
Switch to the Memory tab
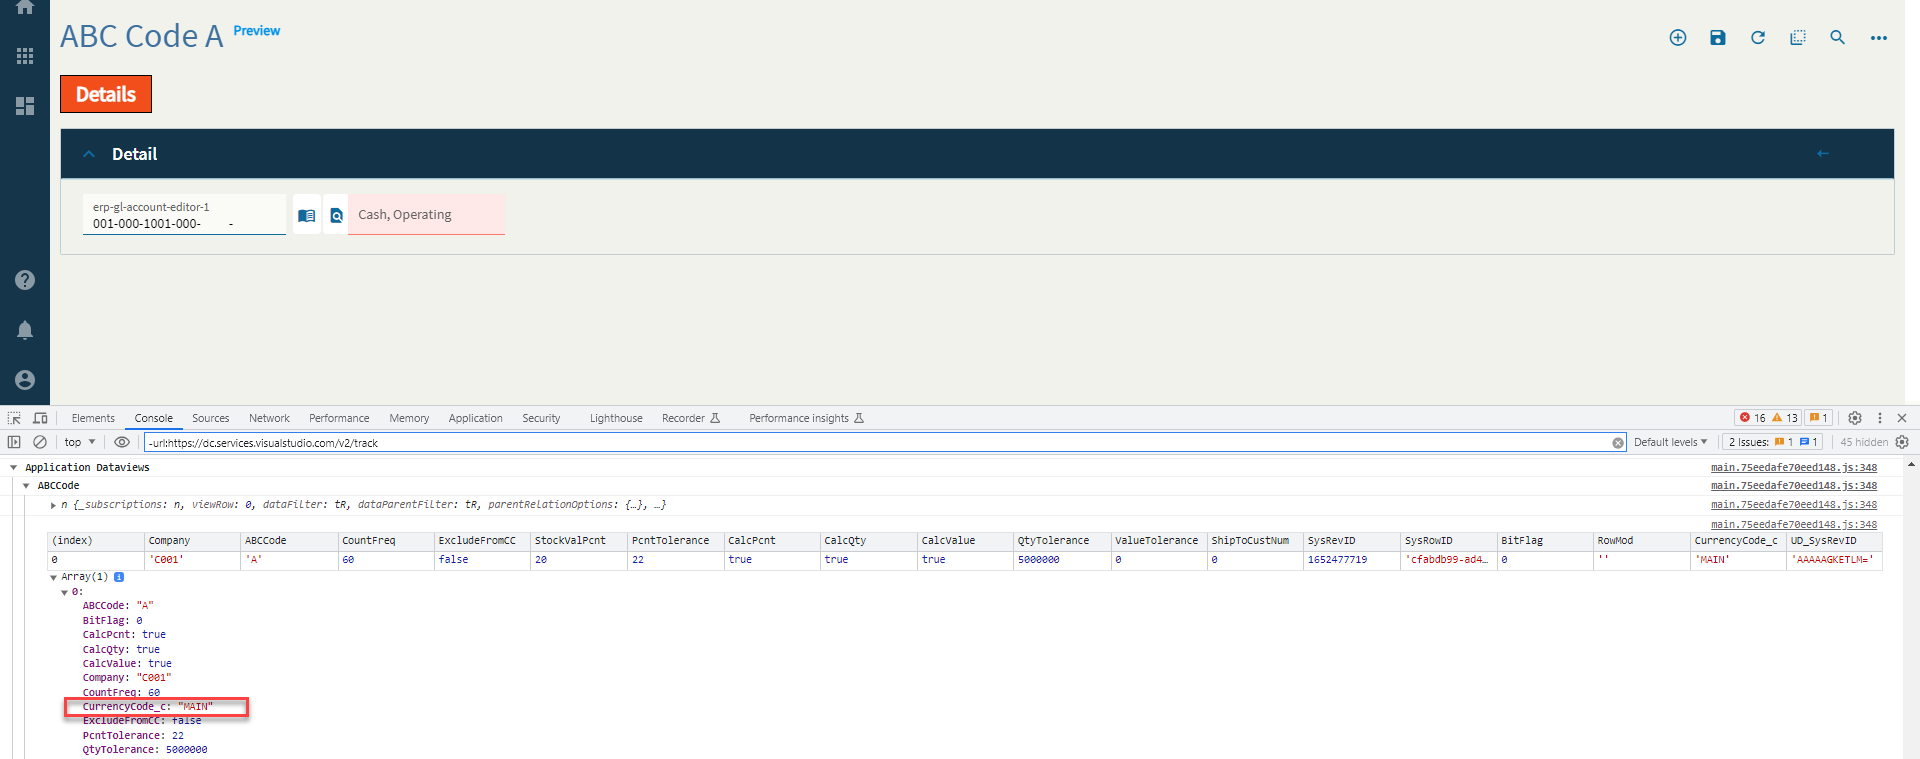(x=409, y=418)
